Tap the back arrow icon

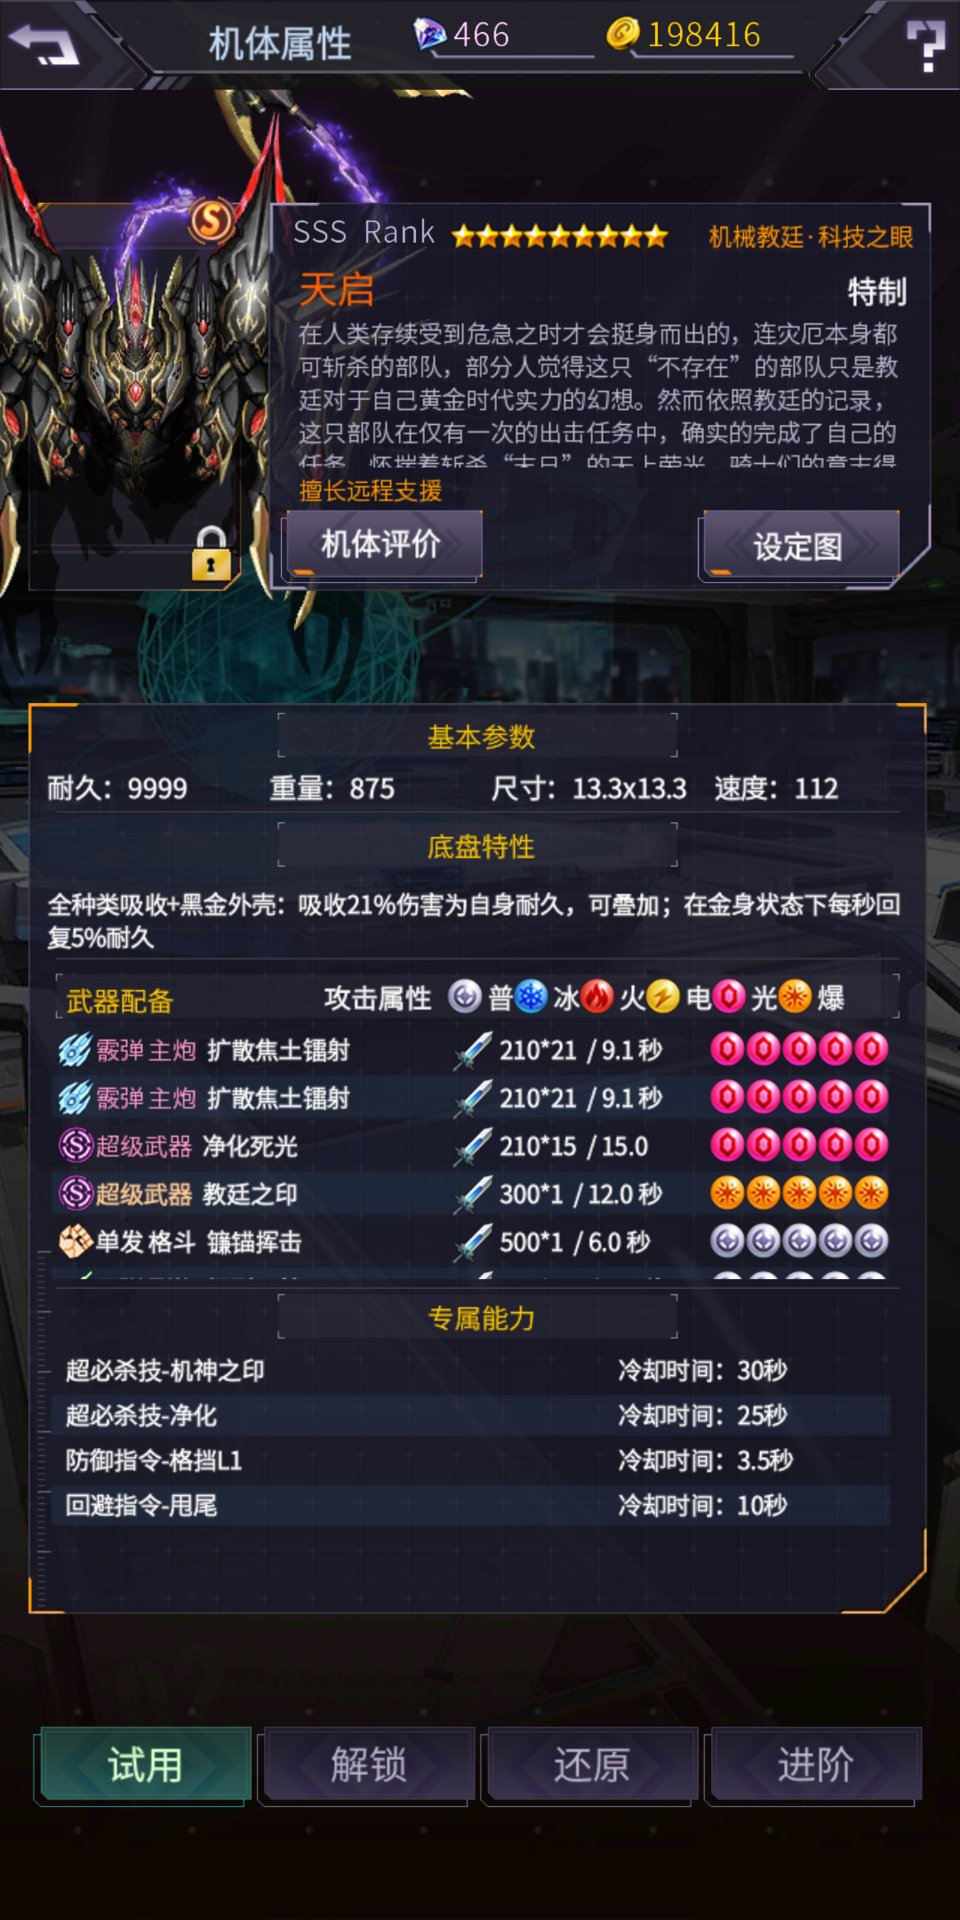click(x=43, y=43)
